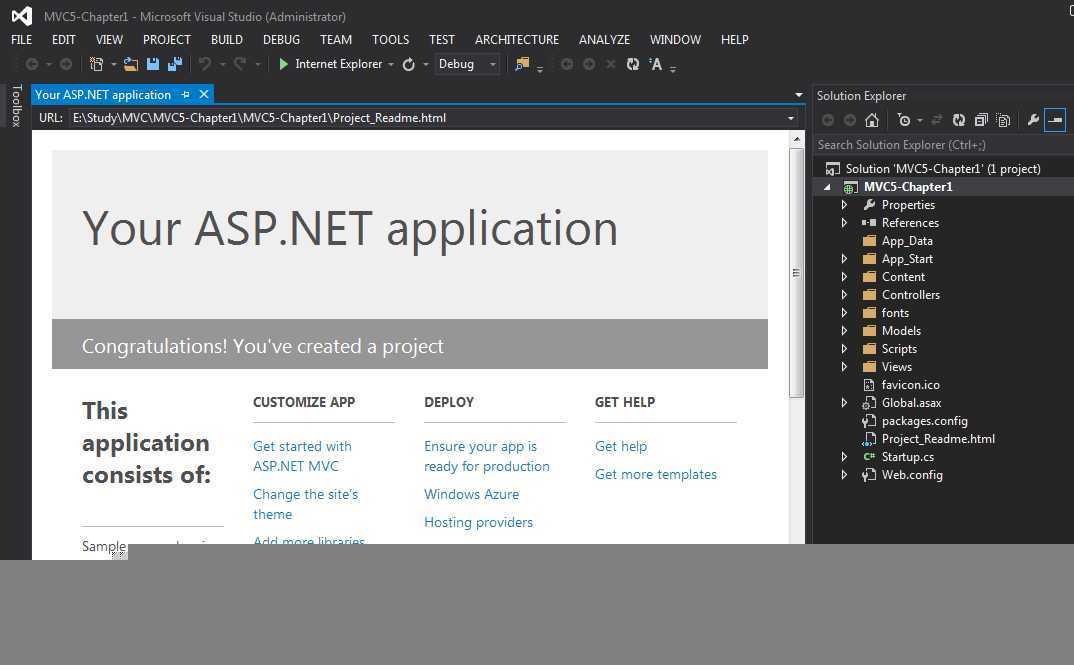Start debugging with green play arrow
This screenshot has width=1074, height=665.
[x=284, y=64]
